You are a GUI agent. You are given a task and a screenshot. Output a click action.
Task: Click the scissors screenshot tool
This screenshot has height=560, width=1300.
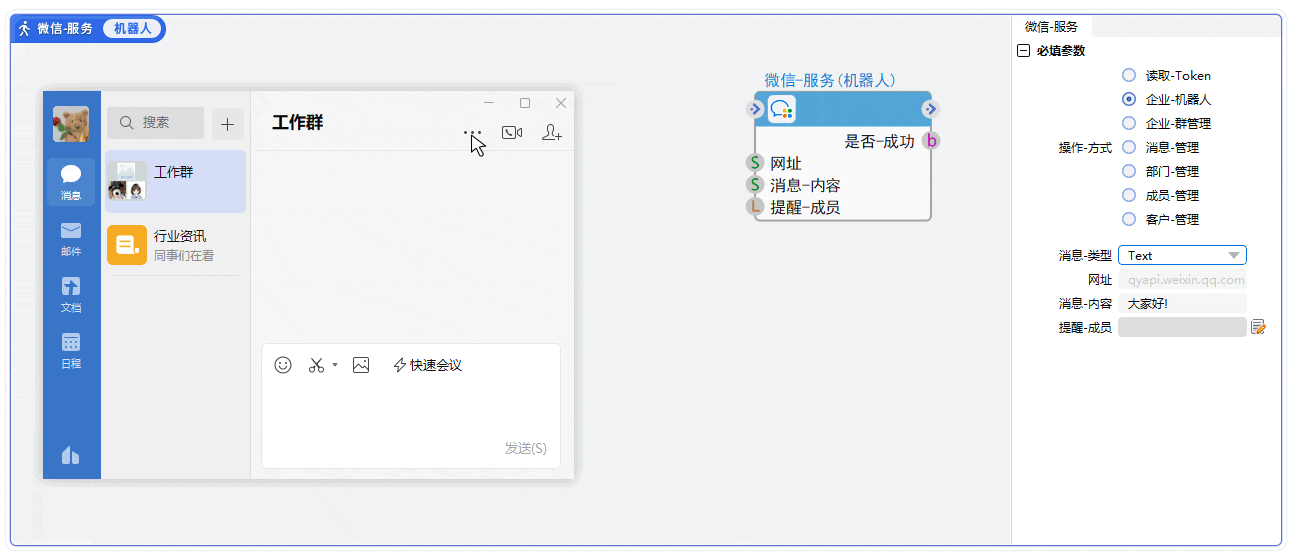tap(316, 365)
